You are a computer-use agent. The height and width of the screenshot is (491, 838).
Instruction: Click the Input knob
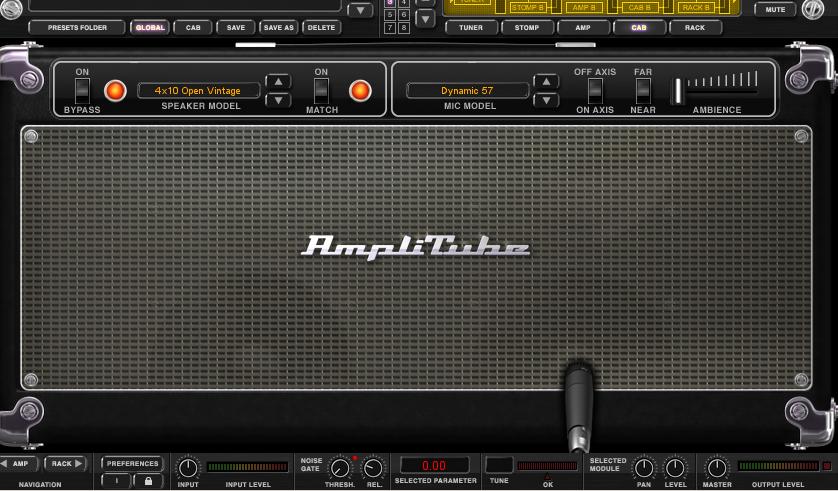coord(188,468)
